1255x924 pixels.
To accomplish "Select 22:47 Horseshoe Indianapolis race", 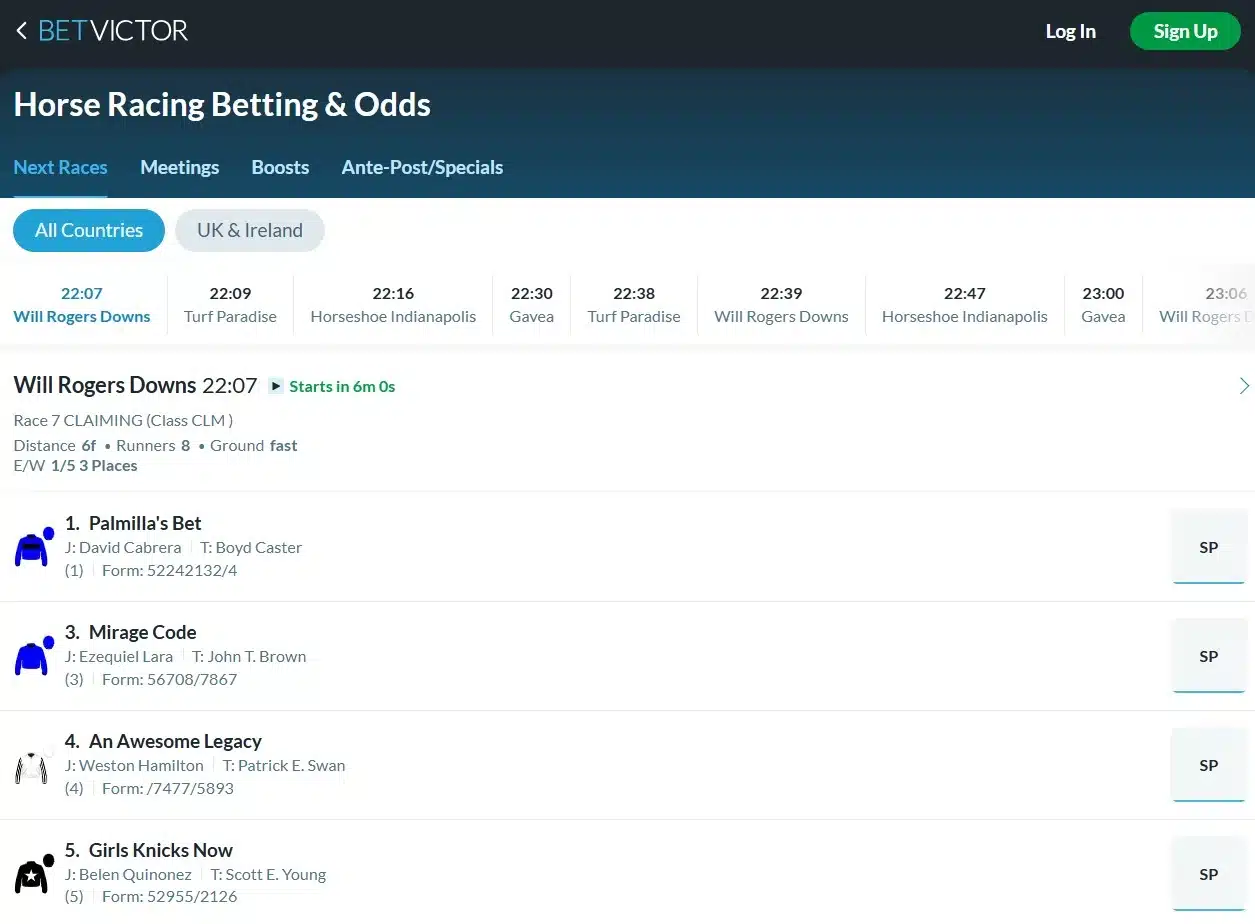I will pyautogui.click(x=965, y=305).
